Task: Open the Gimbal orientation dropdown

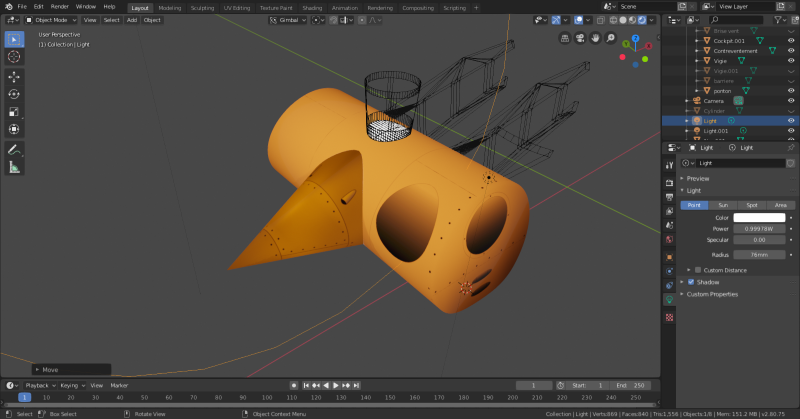Action: click(x=287, y=19)
